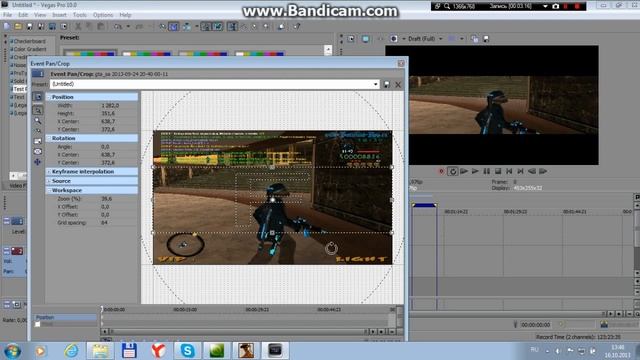Open the Help menu

pos(125,15)
